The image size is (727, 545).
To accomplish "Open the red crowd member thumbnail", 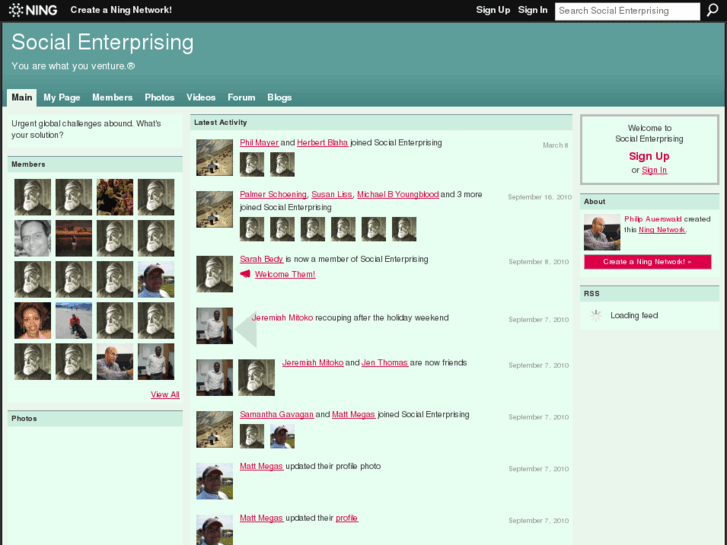I will (115, 197).
